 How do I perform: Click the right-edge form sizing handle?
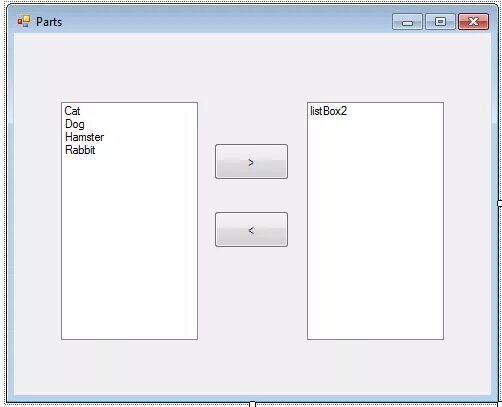point(499,203)
